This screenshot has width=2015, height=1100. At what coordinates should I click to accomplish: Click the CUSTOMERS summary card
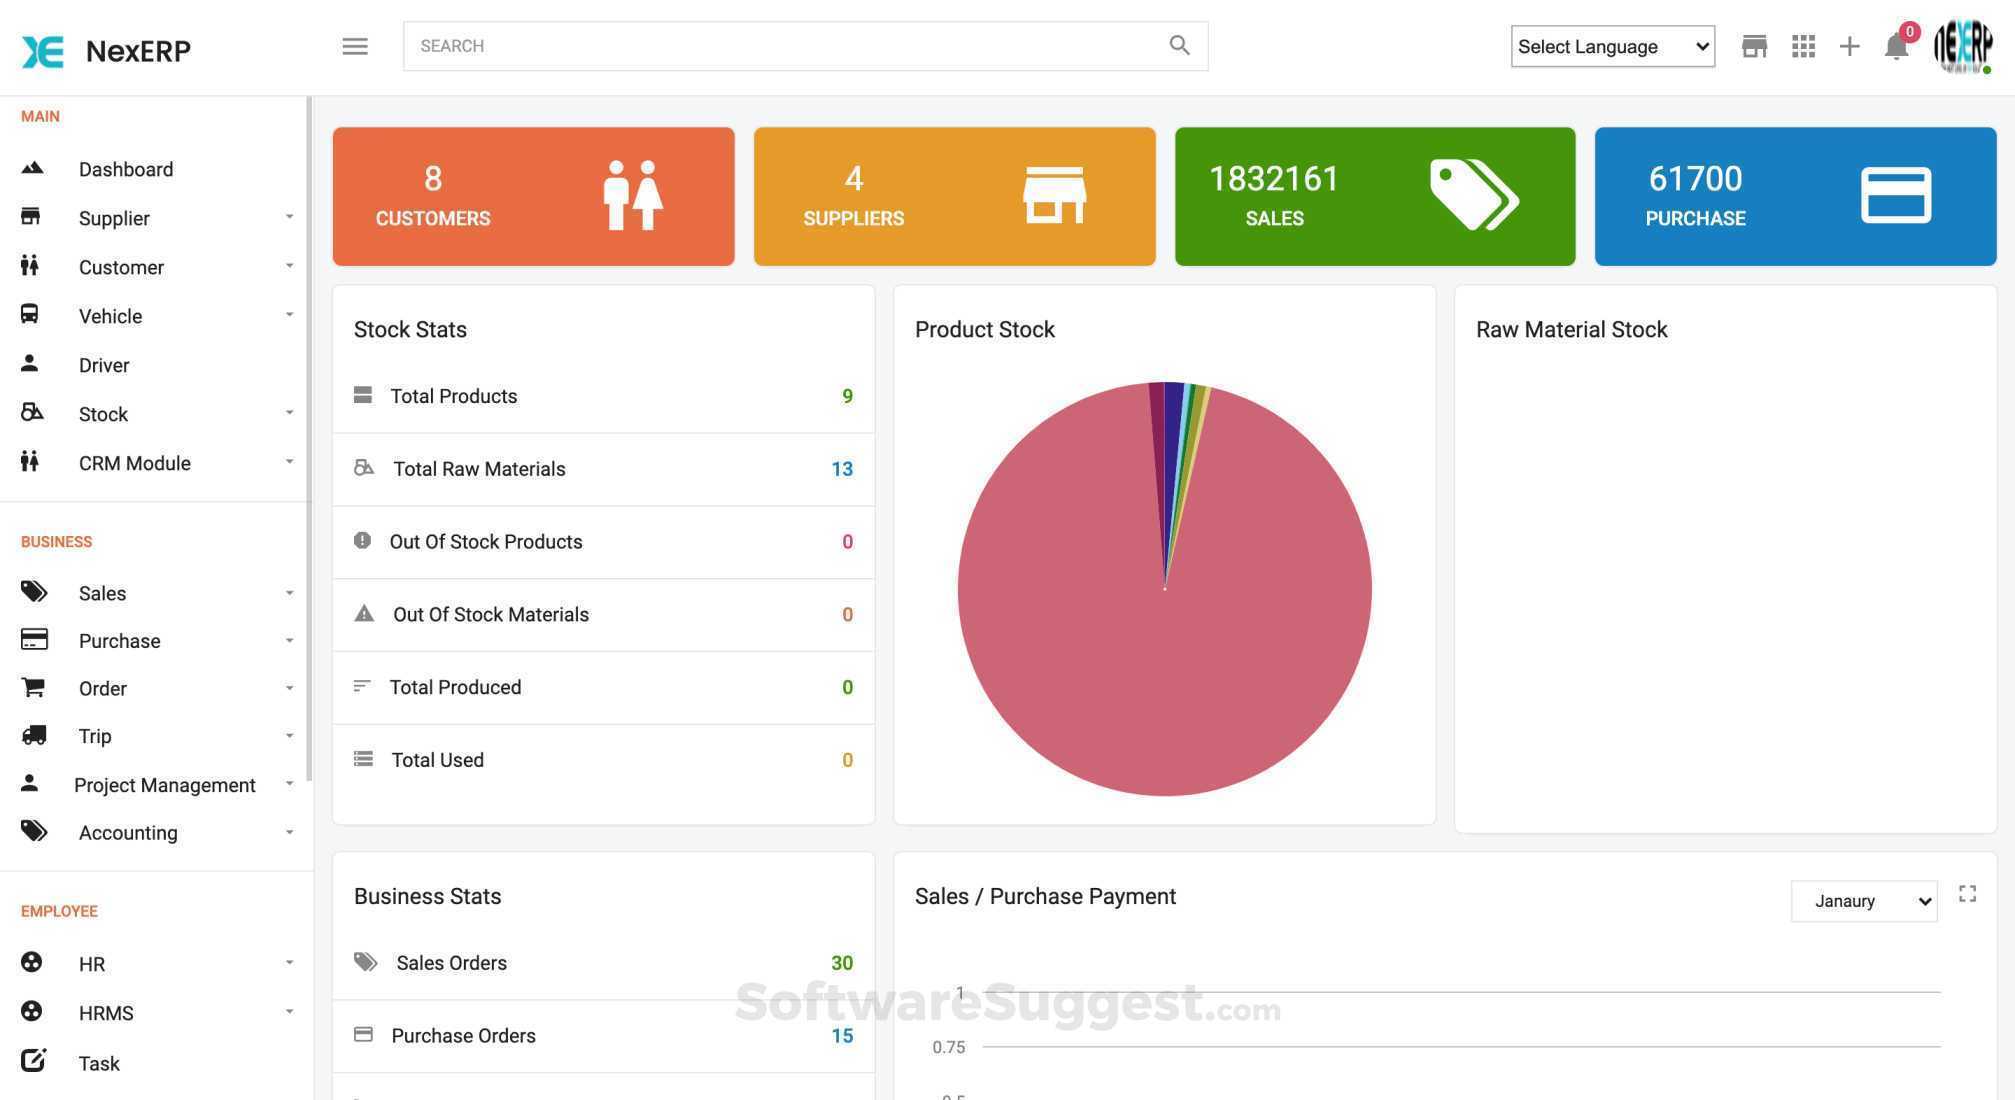click(533, 195)
